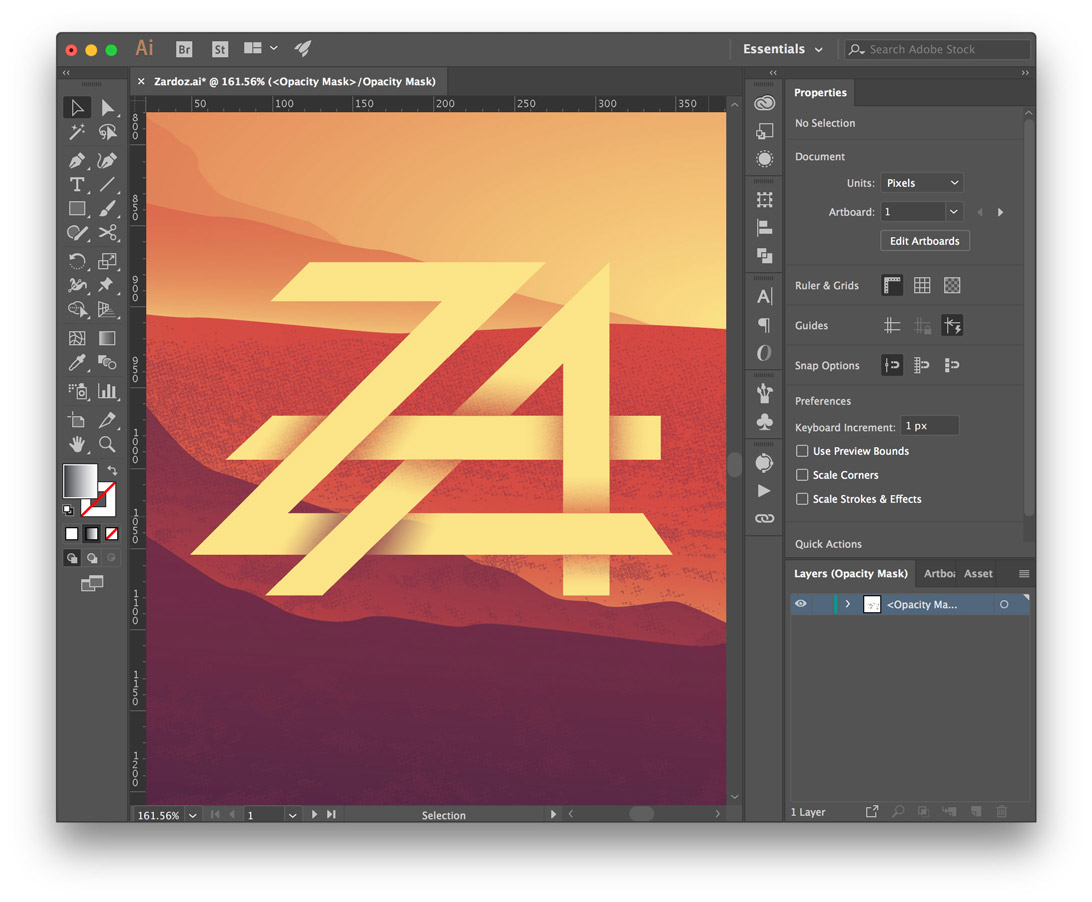Image resolution: width=1092 pixels, height=902 pixels.
Task: Select the Type tool
Action: tap(77, 185)
